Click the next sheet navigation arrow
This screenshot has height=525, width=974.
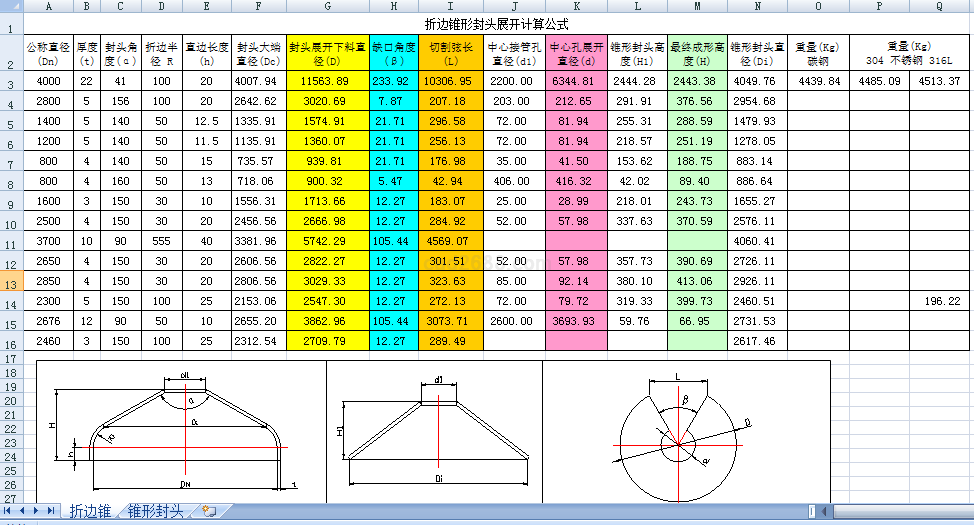pos(37,511)
